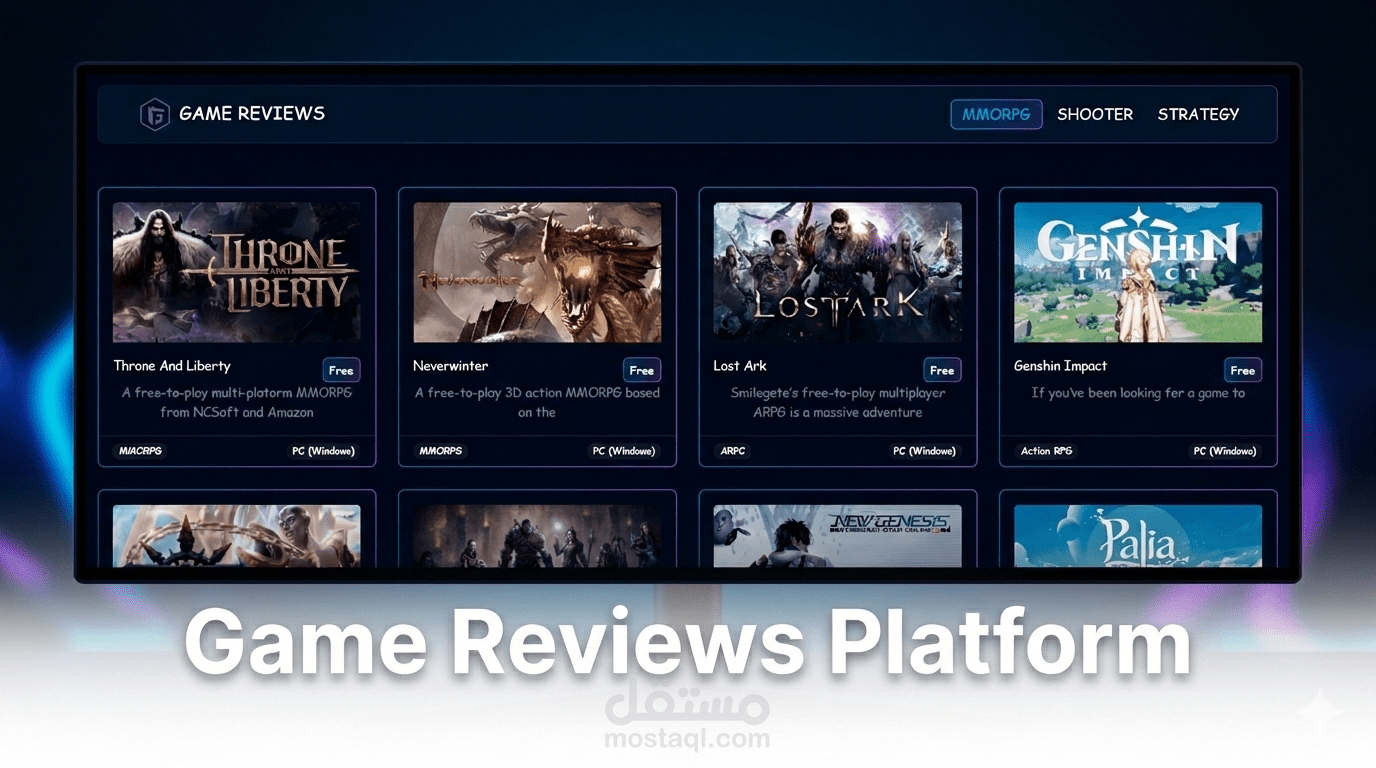Click Free badge on Throne And Liberty
This screenshot has width=1376, height=768.
point(341,370)
